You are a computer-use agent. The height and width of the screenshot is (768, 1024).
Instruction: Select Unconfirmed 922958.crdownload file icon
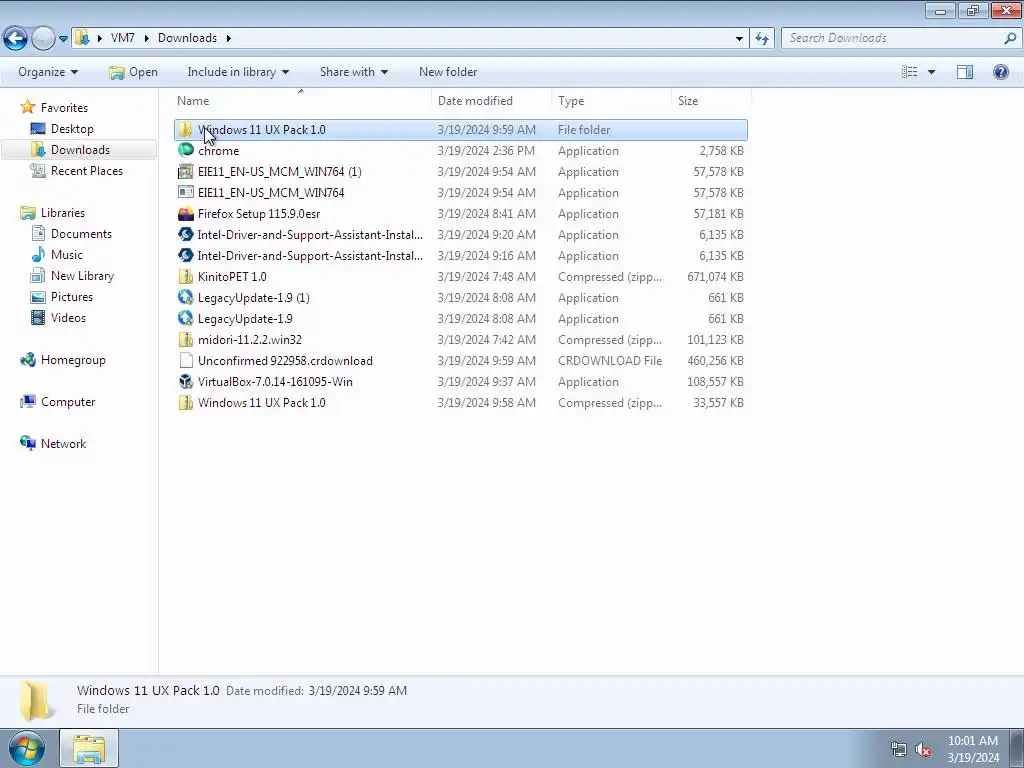pos(185,360)
